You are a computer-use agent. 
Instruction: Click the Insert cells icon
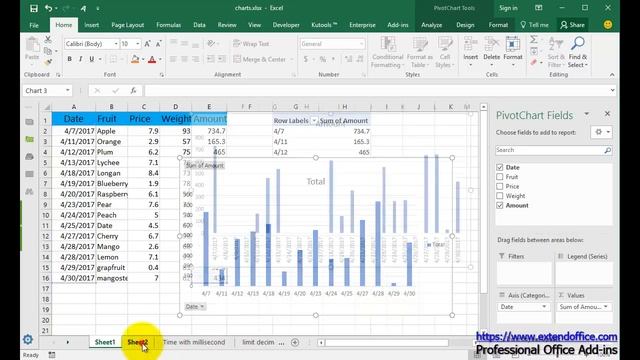pyautogui.click(x=471, y=44)
